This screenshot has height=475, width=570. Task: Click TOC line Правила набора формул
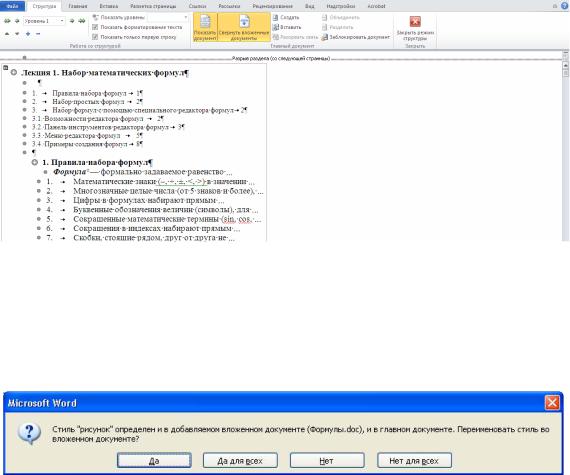tap(89, 93)
